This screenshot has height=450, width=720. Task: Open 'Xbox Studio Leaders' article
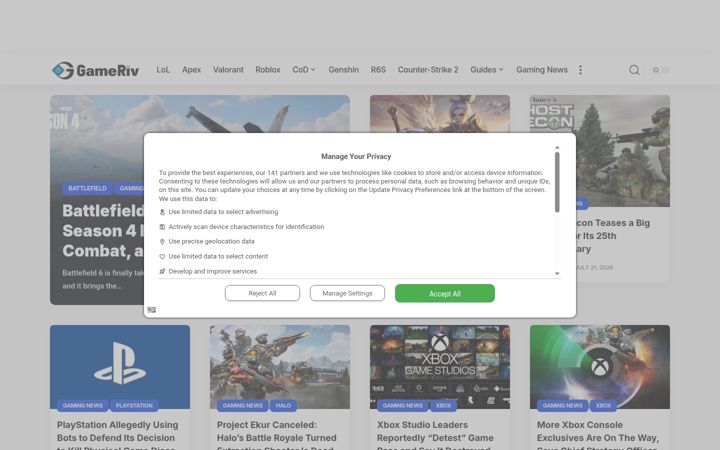pyautogui.click(x=435, y=435)
